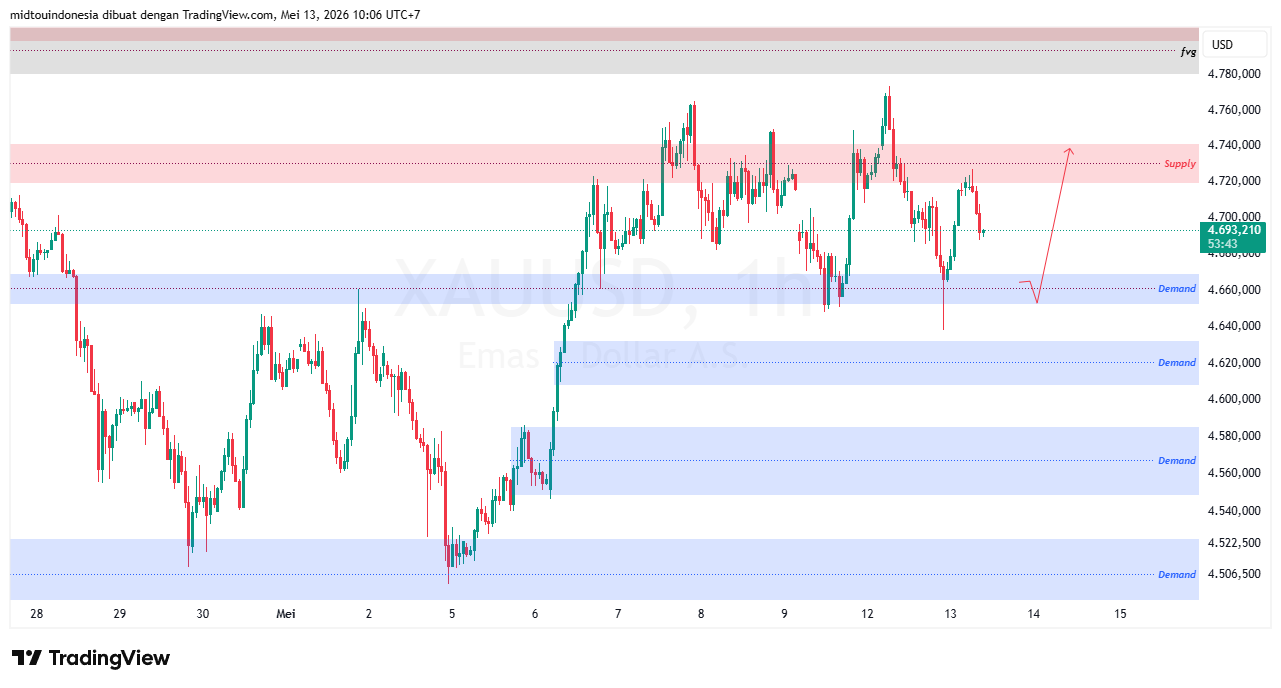Click the Mei month label on time axis
Screen dimensions: 1281x688
(x=286, y=614)
